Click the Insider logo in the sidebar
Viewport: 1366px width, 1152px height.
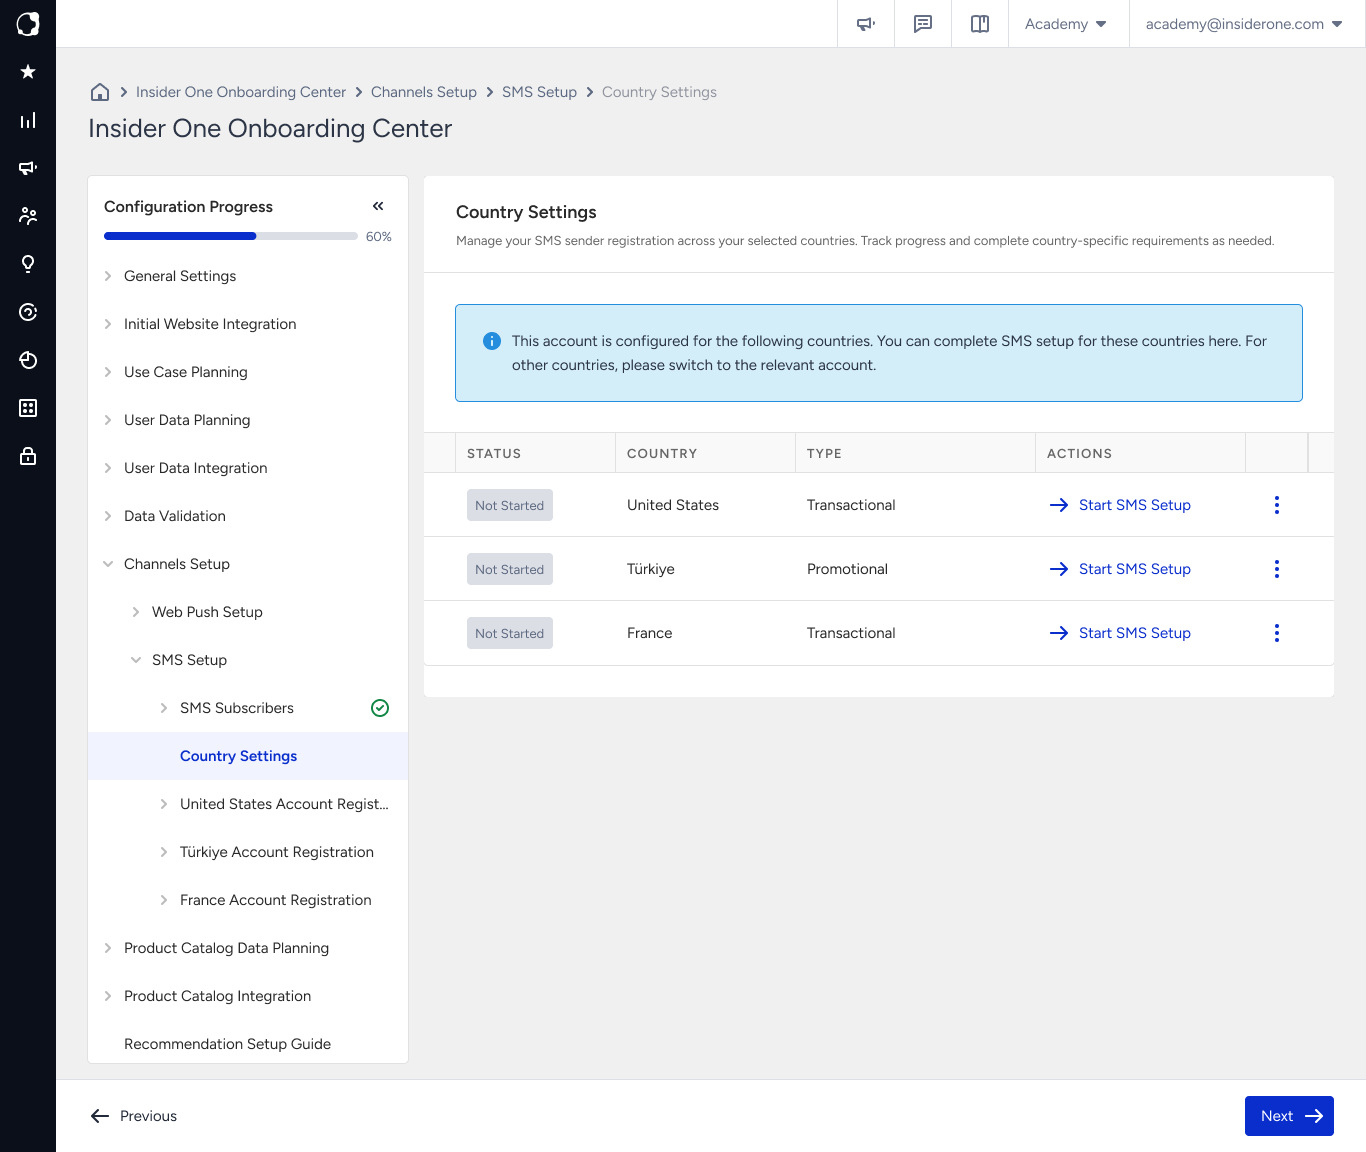28,24
